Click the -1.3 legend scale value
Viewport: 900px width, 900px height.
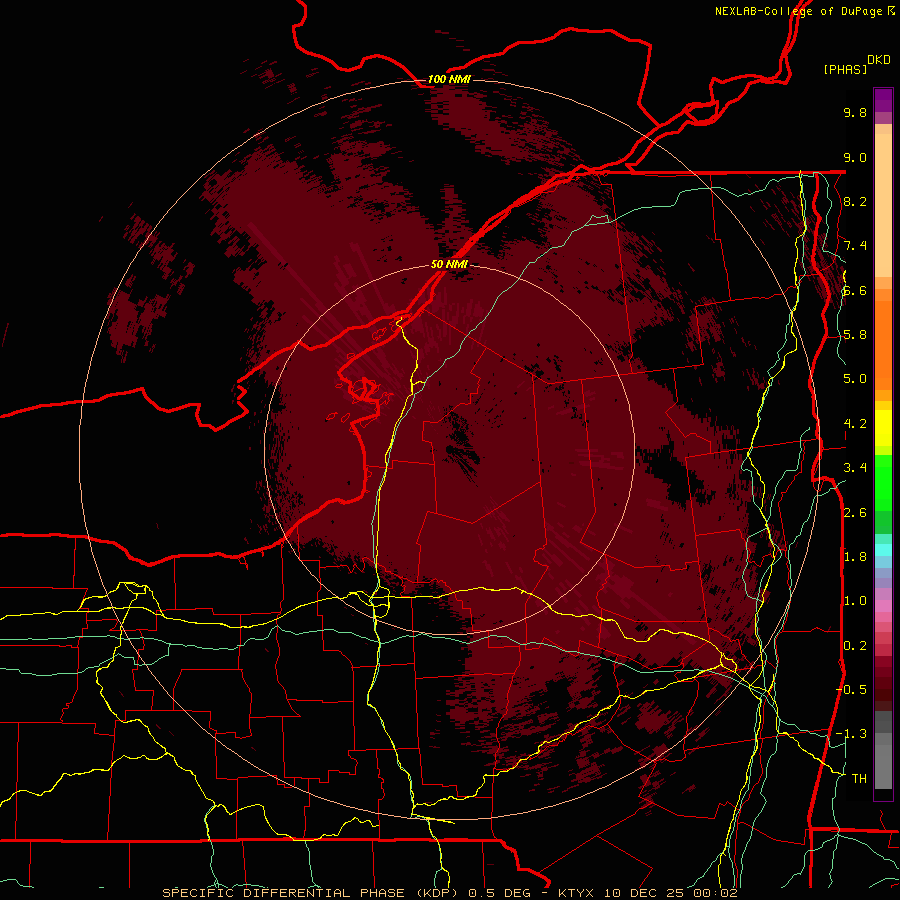point(851,734)
